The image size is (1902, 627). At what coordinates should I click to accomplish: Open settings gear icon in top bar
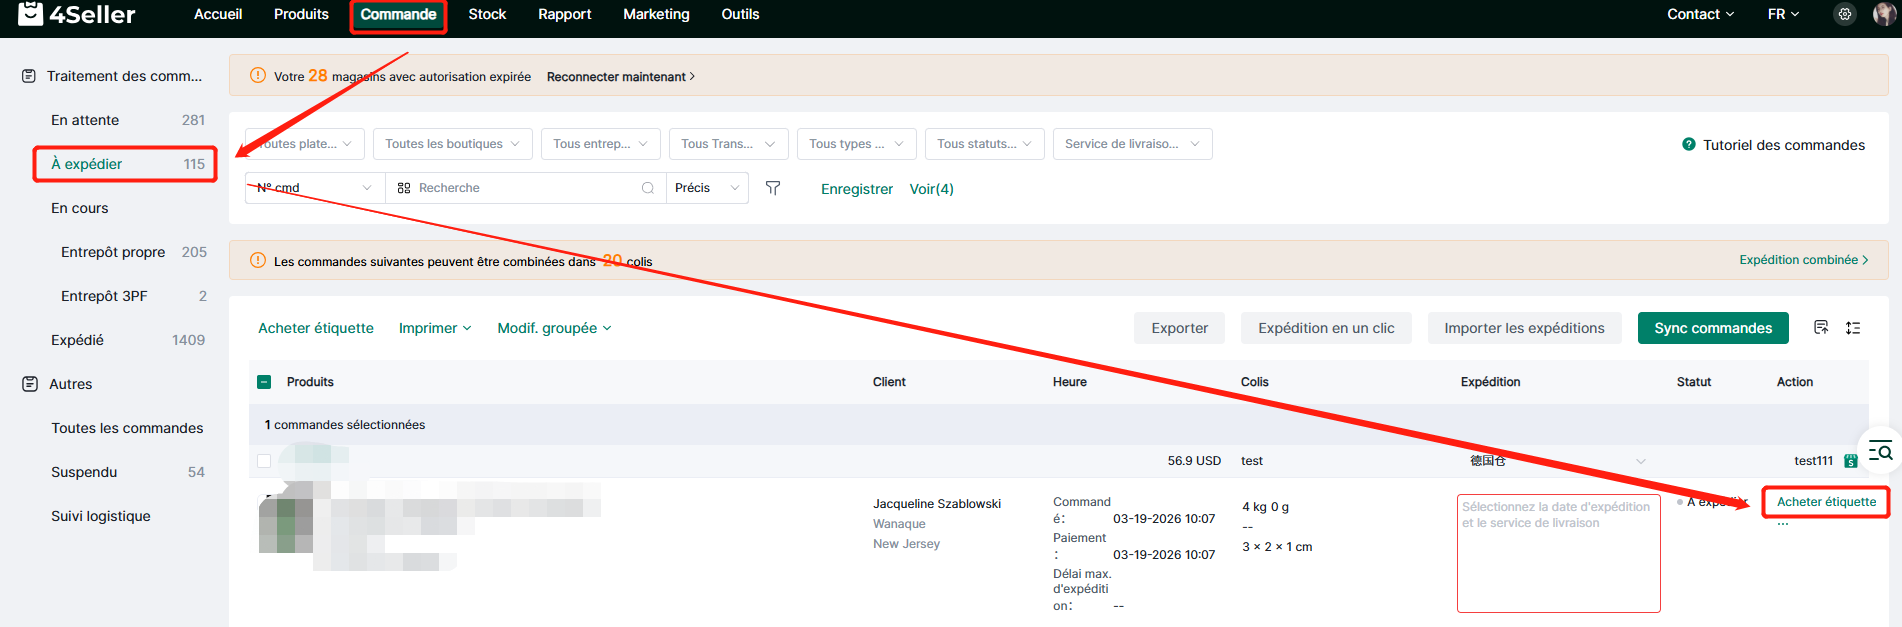tap(1845, 14)
